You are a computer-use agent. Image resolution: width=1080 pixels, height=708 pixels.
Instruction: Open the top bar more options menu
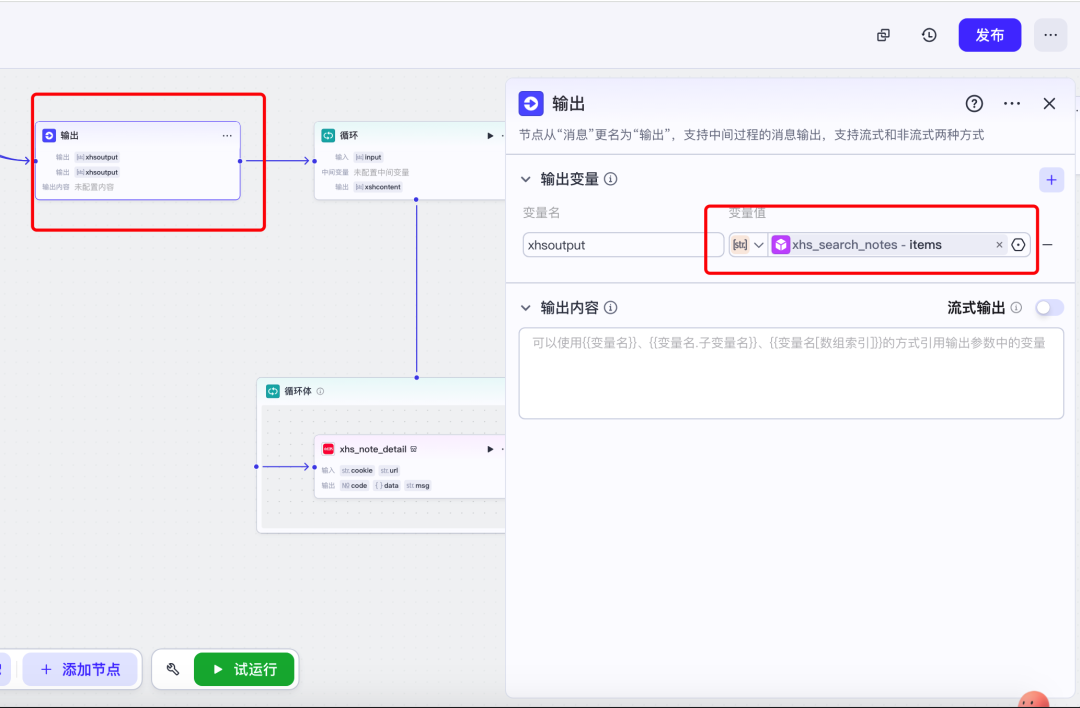1050,35
